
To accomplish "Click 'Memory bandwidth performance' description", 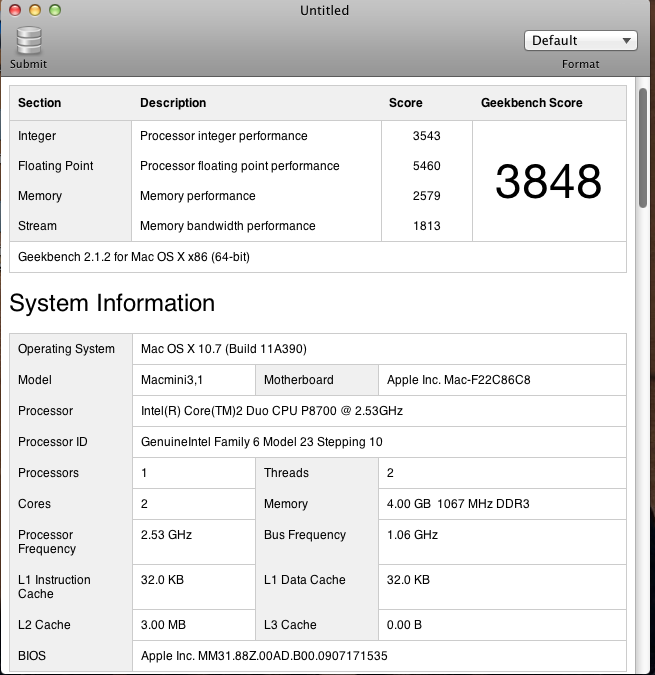I will coord(228,226).
